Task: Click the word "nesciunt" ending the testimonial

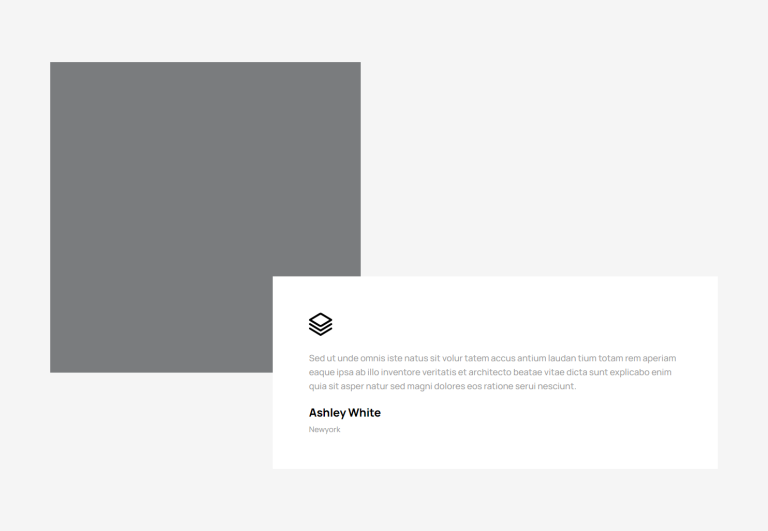Action: (555, 386)
